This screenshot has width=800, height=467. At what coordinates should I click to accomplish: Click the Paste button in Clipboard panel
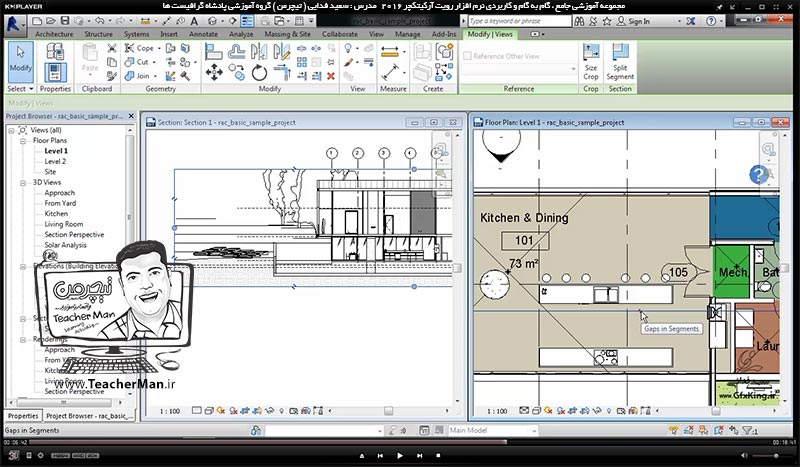point(90,59)
